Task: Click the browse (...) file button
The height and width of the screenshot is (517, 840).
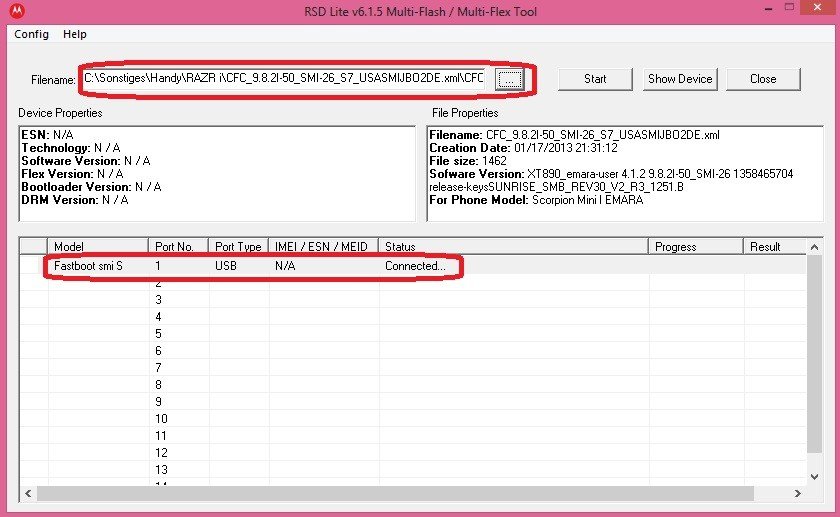Action: (509, 79)
